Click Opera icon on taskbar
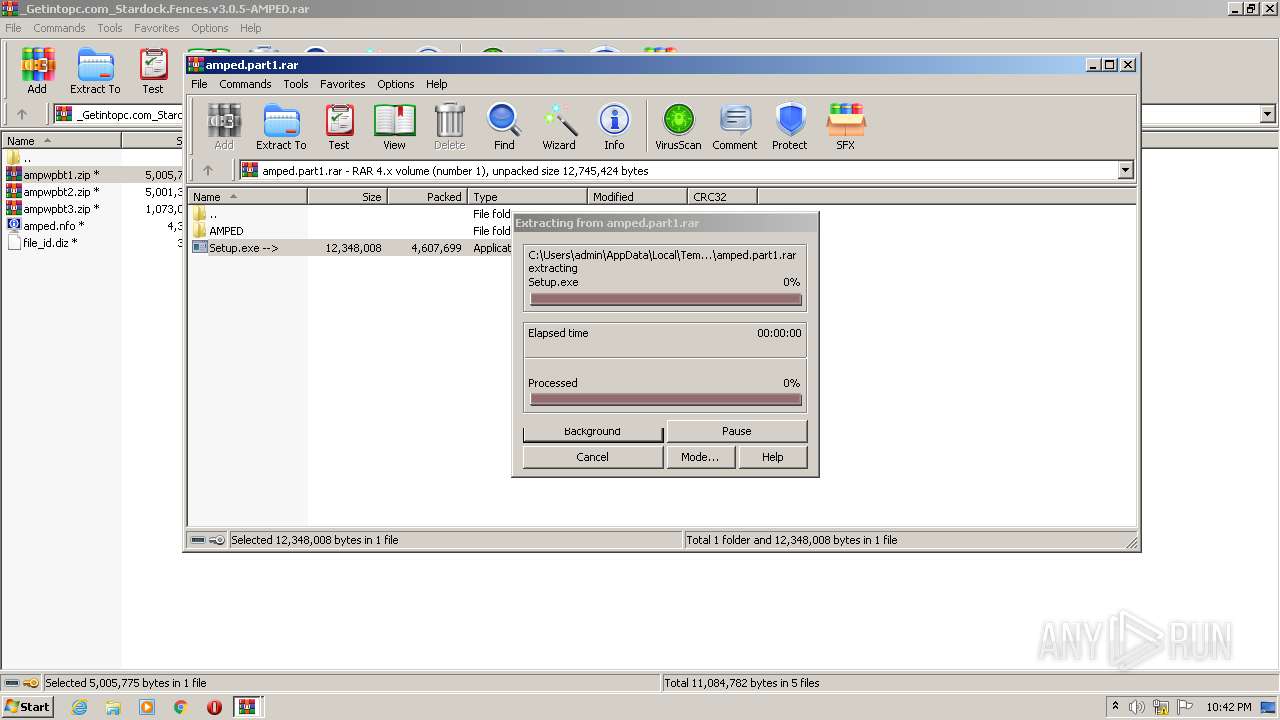Image resolution: width=1280 pixels, height=720 pixels. pos(214,707)
